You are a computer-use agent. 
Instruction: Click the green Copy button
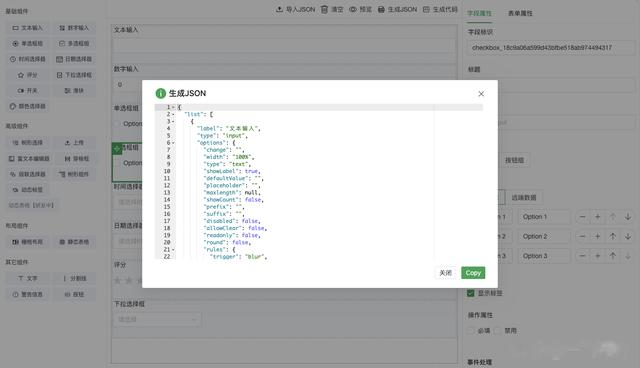473,273
